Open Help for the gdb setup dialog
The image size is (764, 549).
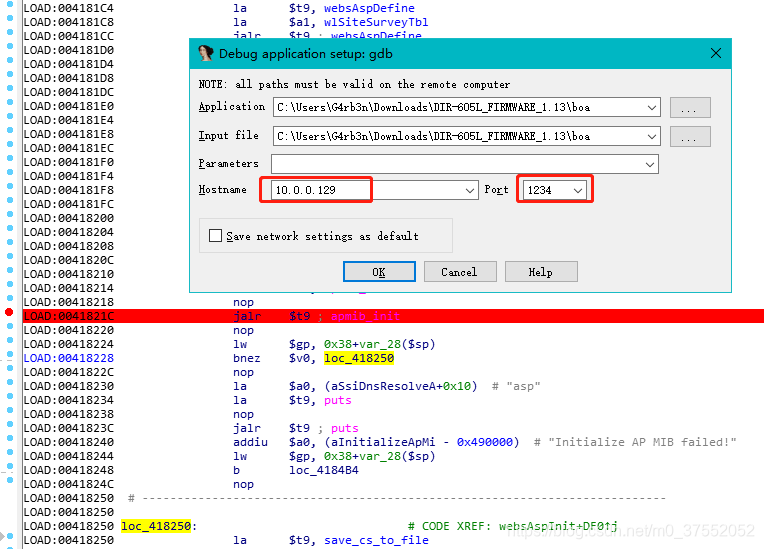541,272
